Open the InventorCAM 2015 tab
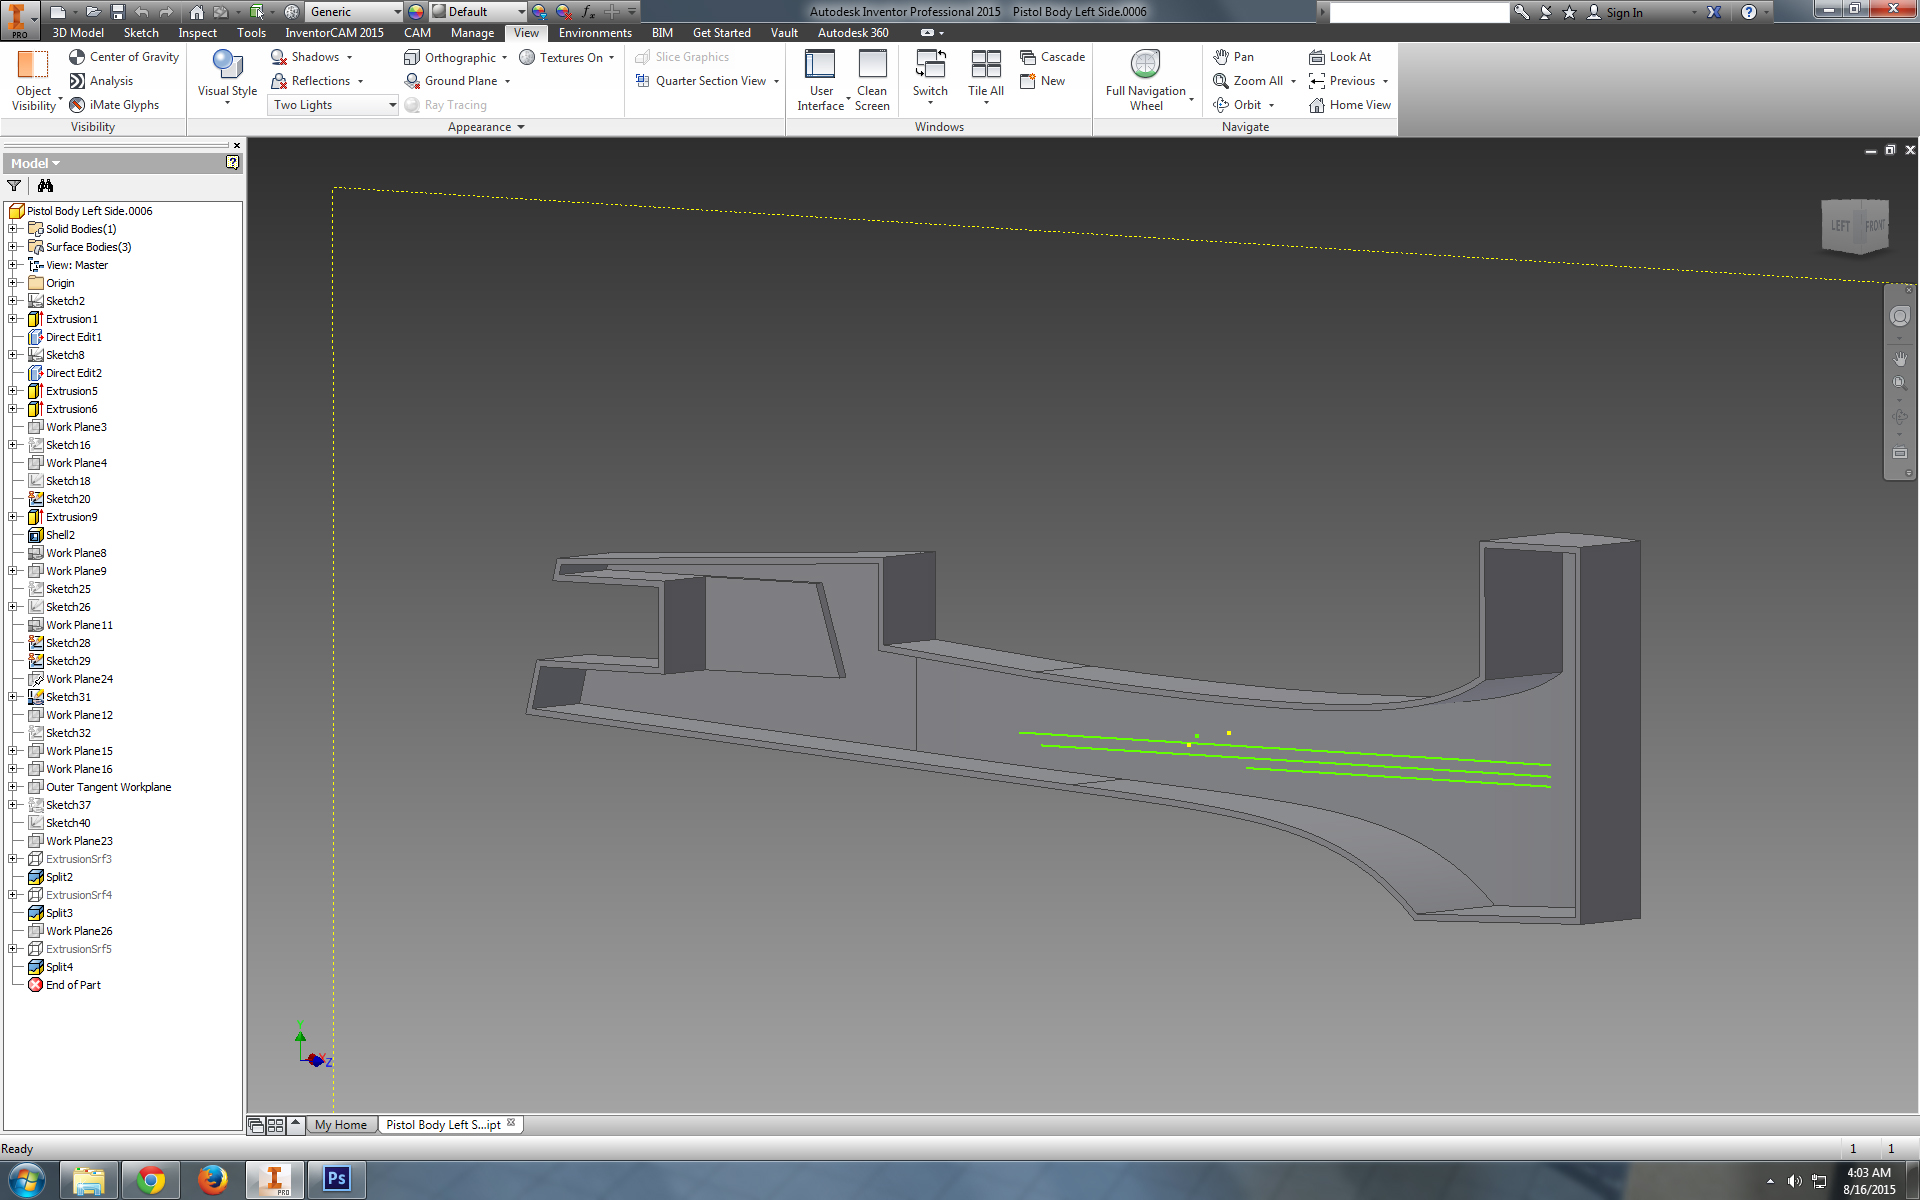Image resolution: width=1920 pixels, height=1200 pixels. [x=334, y=33]
